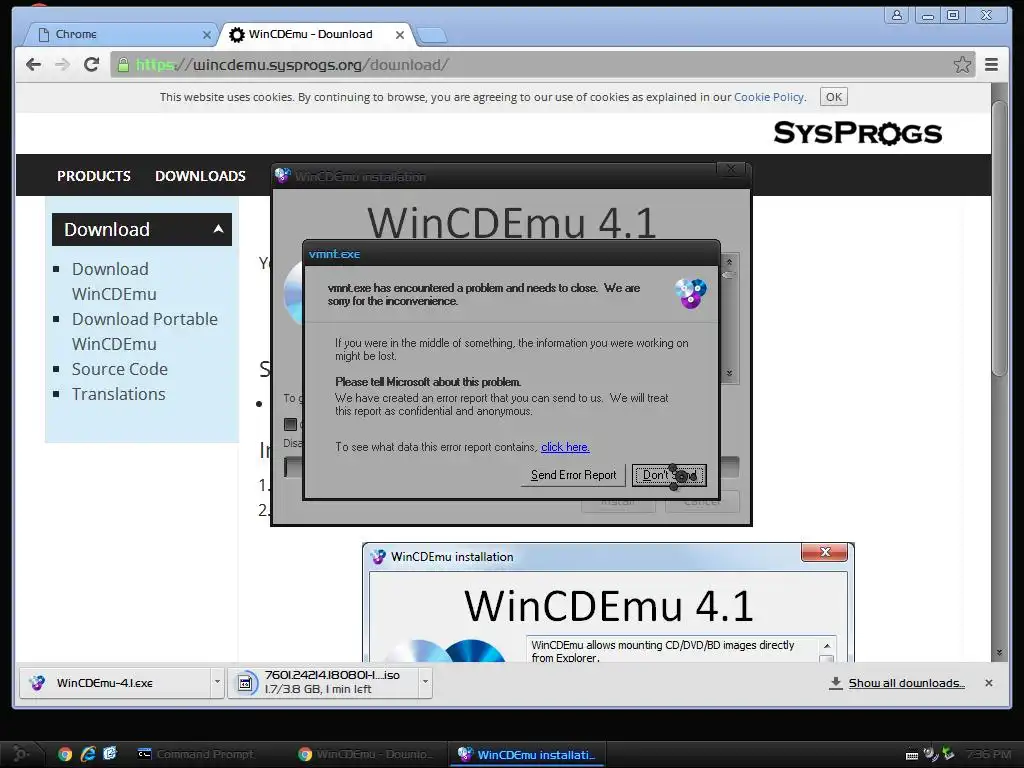Open a new tab with the blank tab button
This screenshot has height=768, width=1024.
pyautogui.click(x=431, y=35)
